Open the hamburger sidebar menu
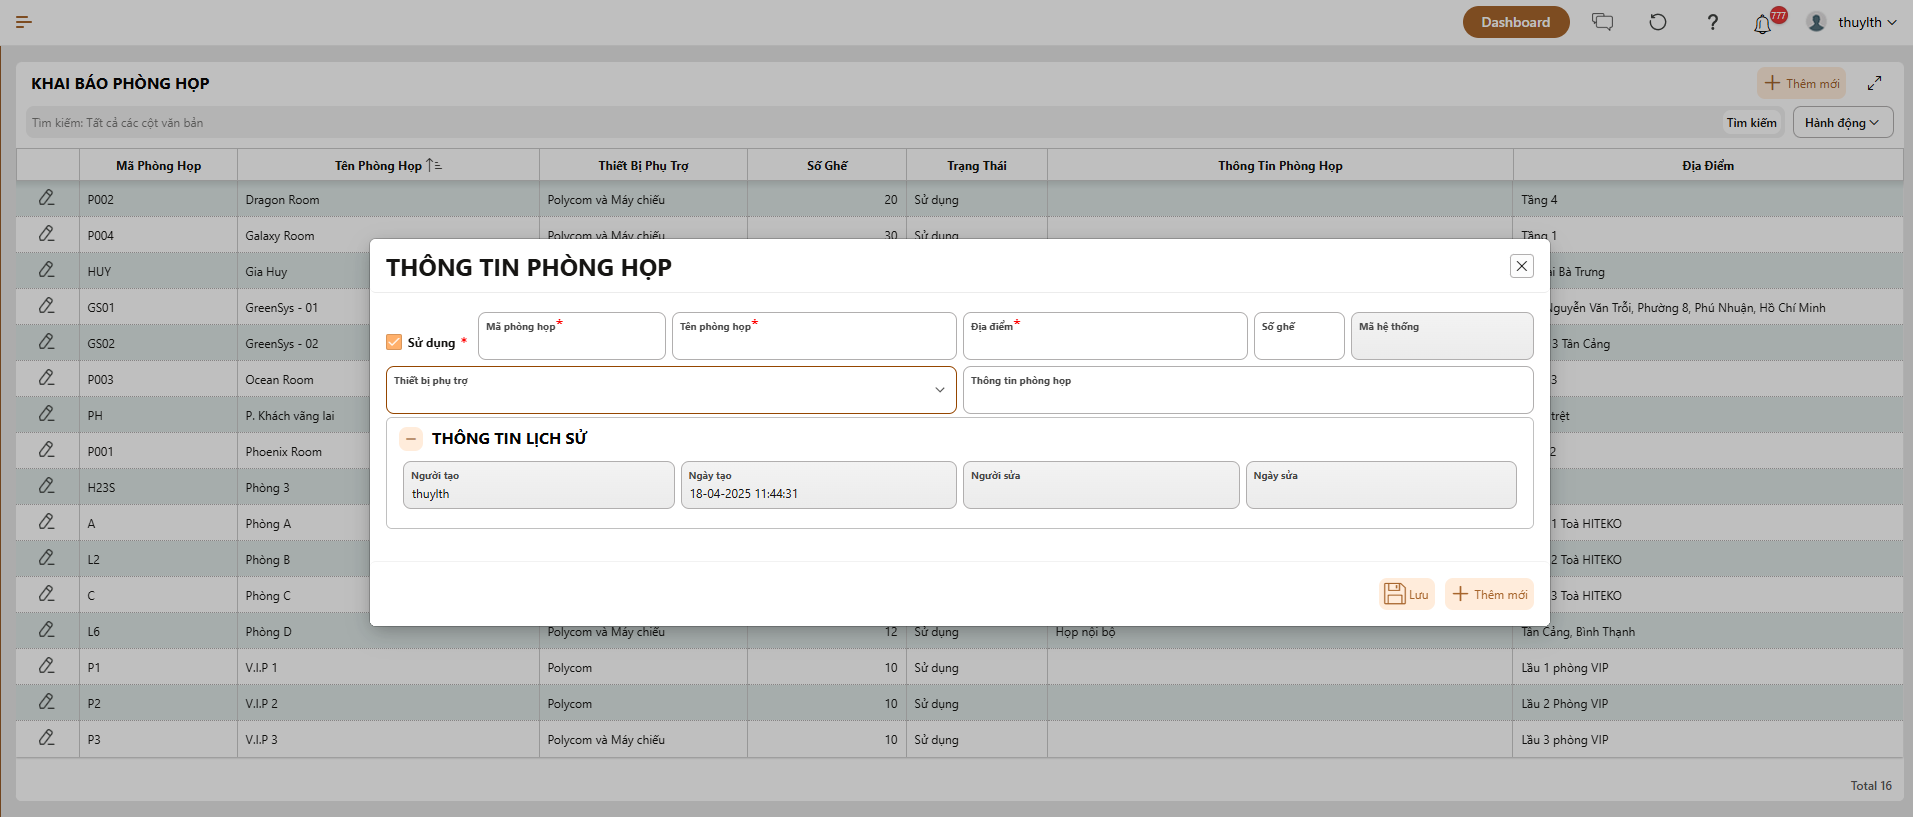 [x=24, y=22]
